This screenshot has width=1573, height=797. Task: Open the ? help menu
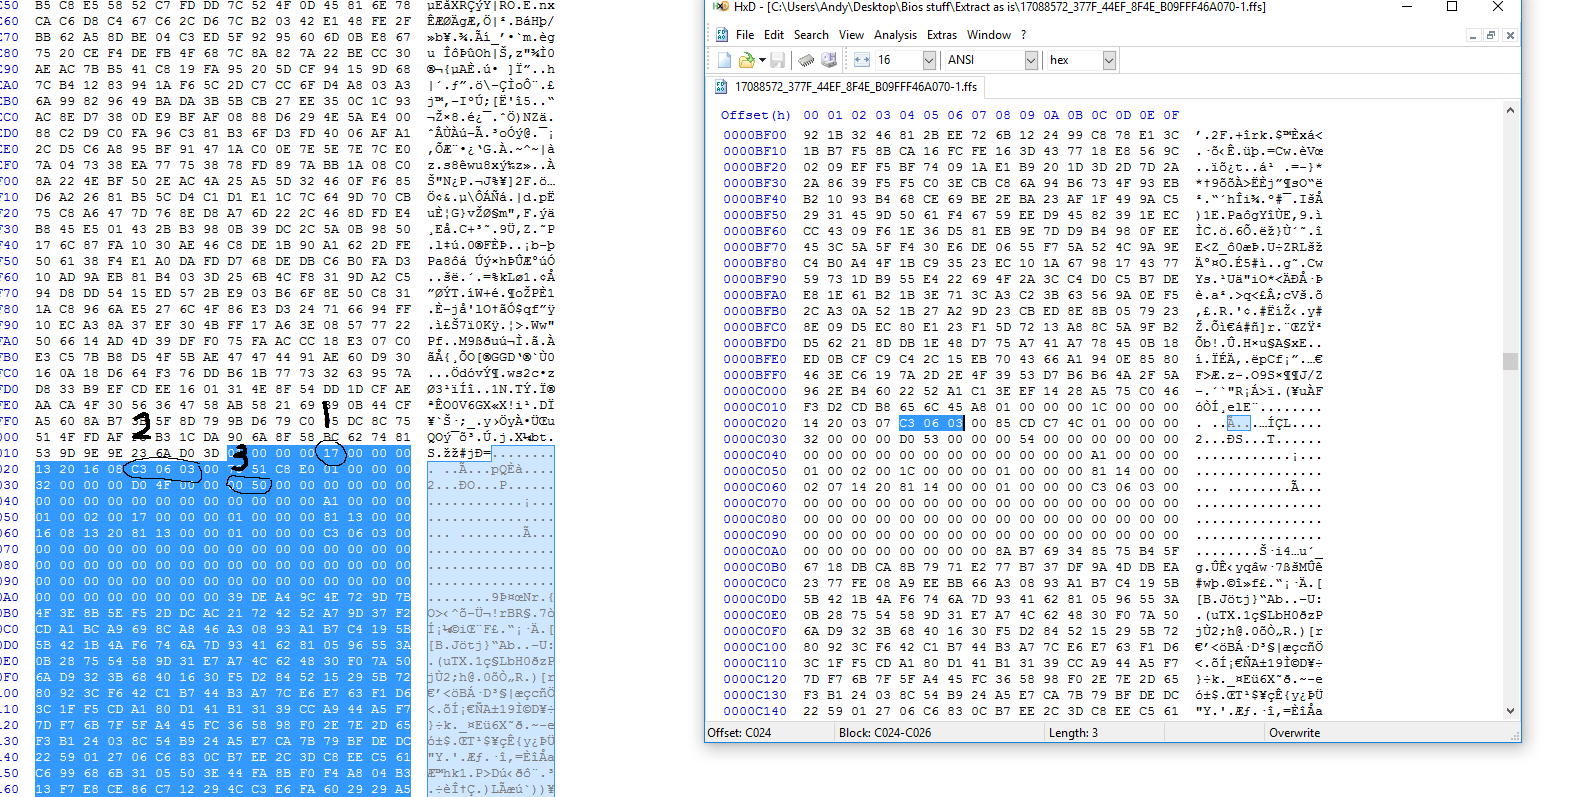1023,35
